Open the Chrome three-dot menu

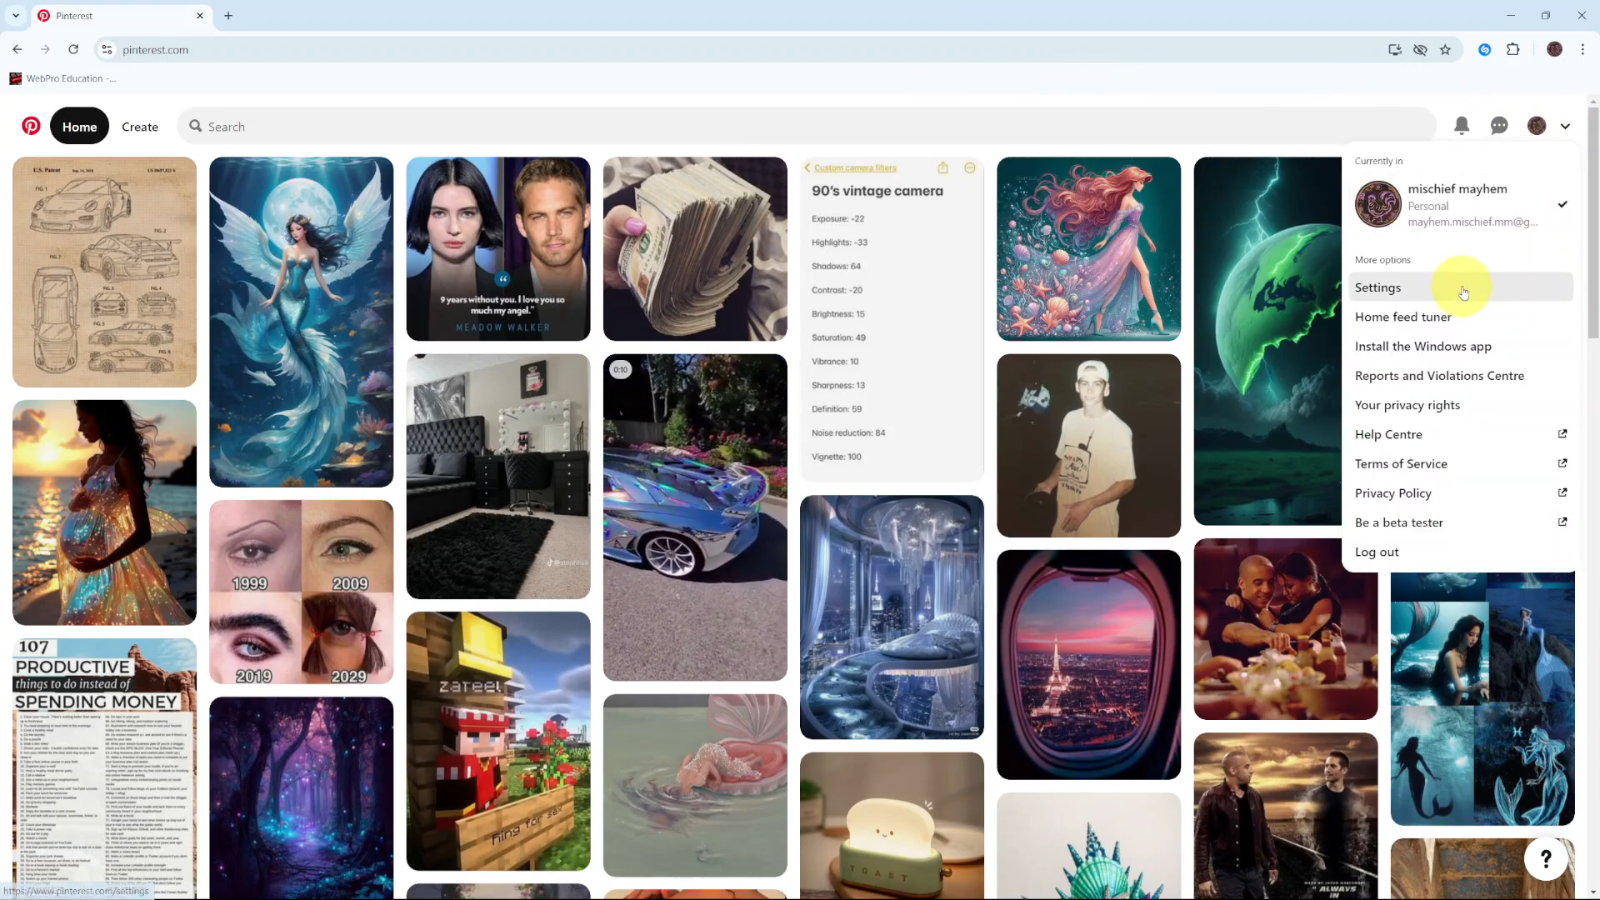pyautogui.click(x=1582, y=49)
